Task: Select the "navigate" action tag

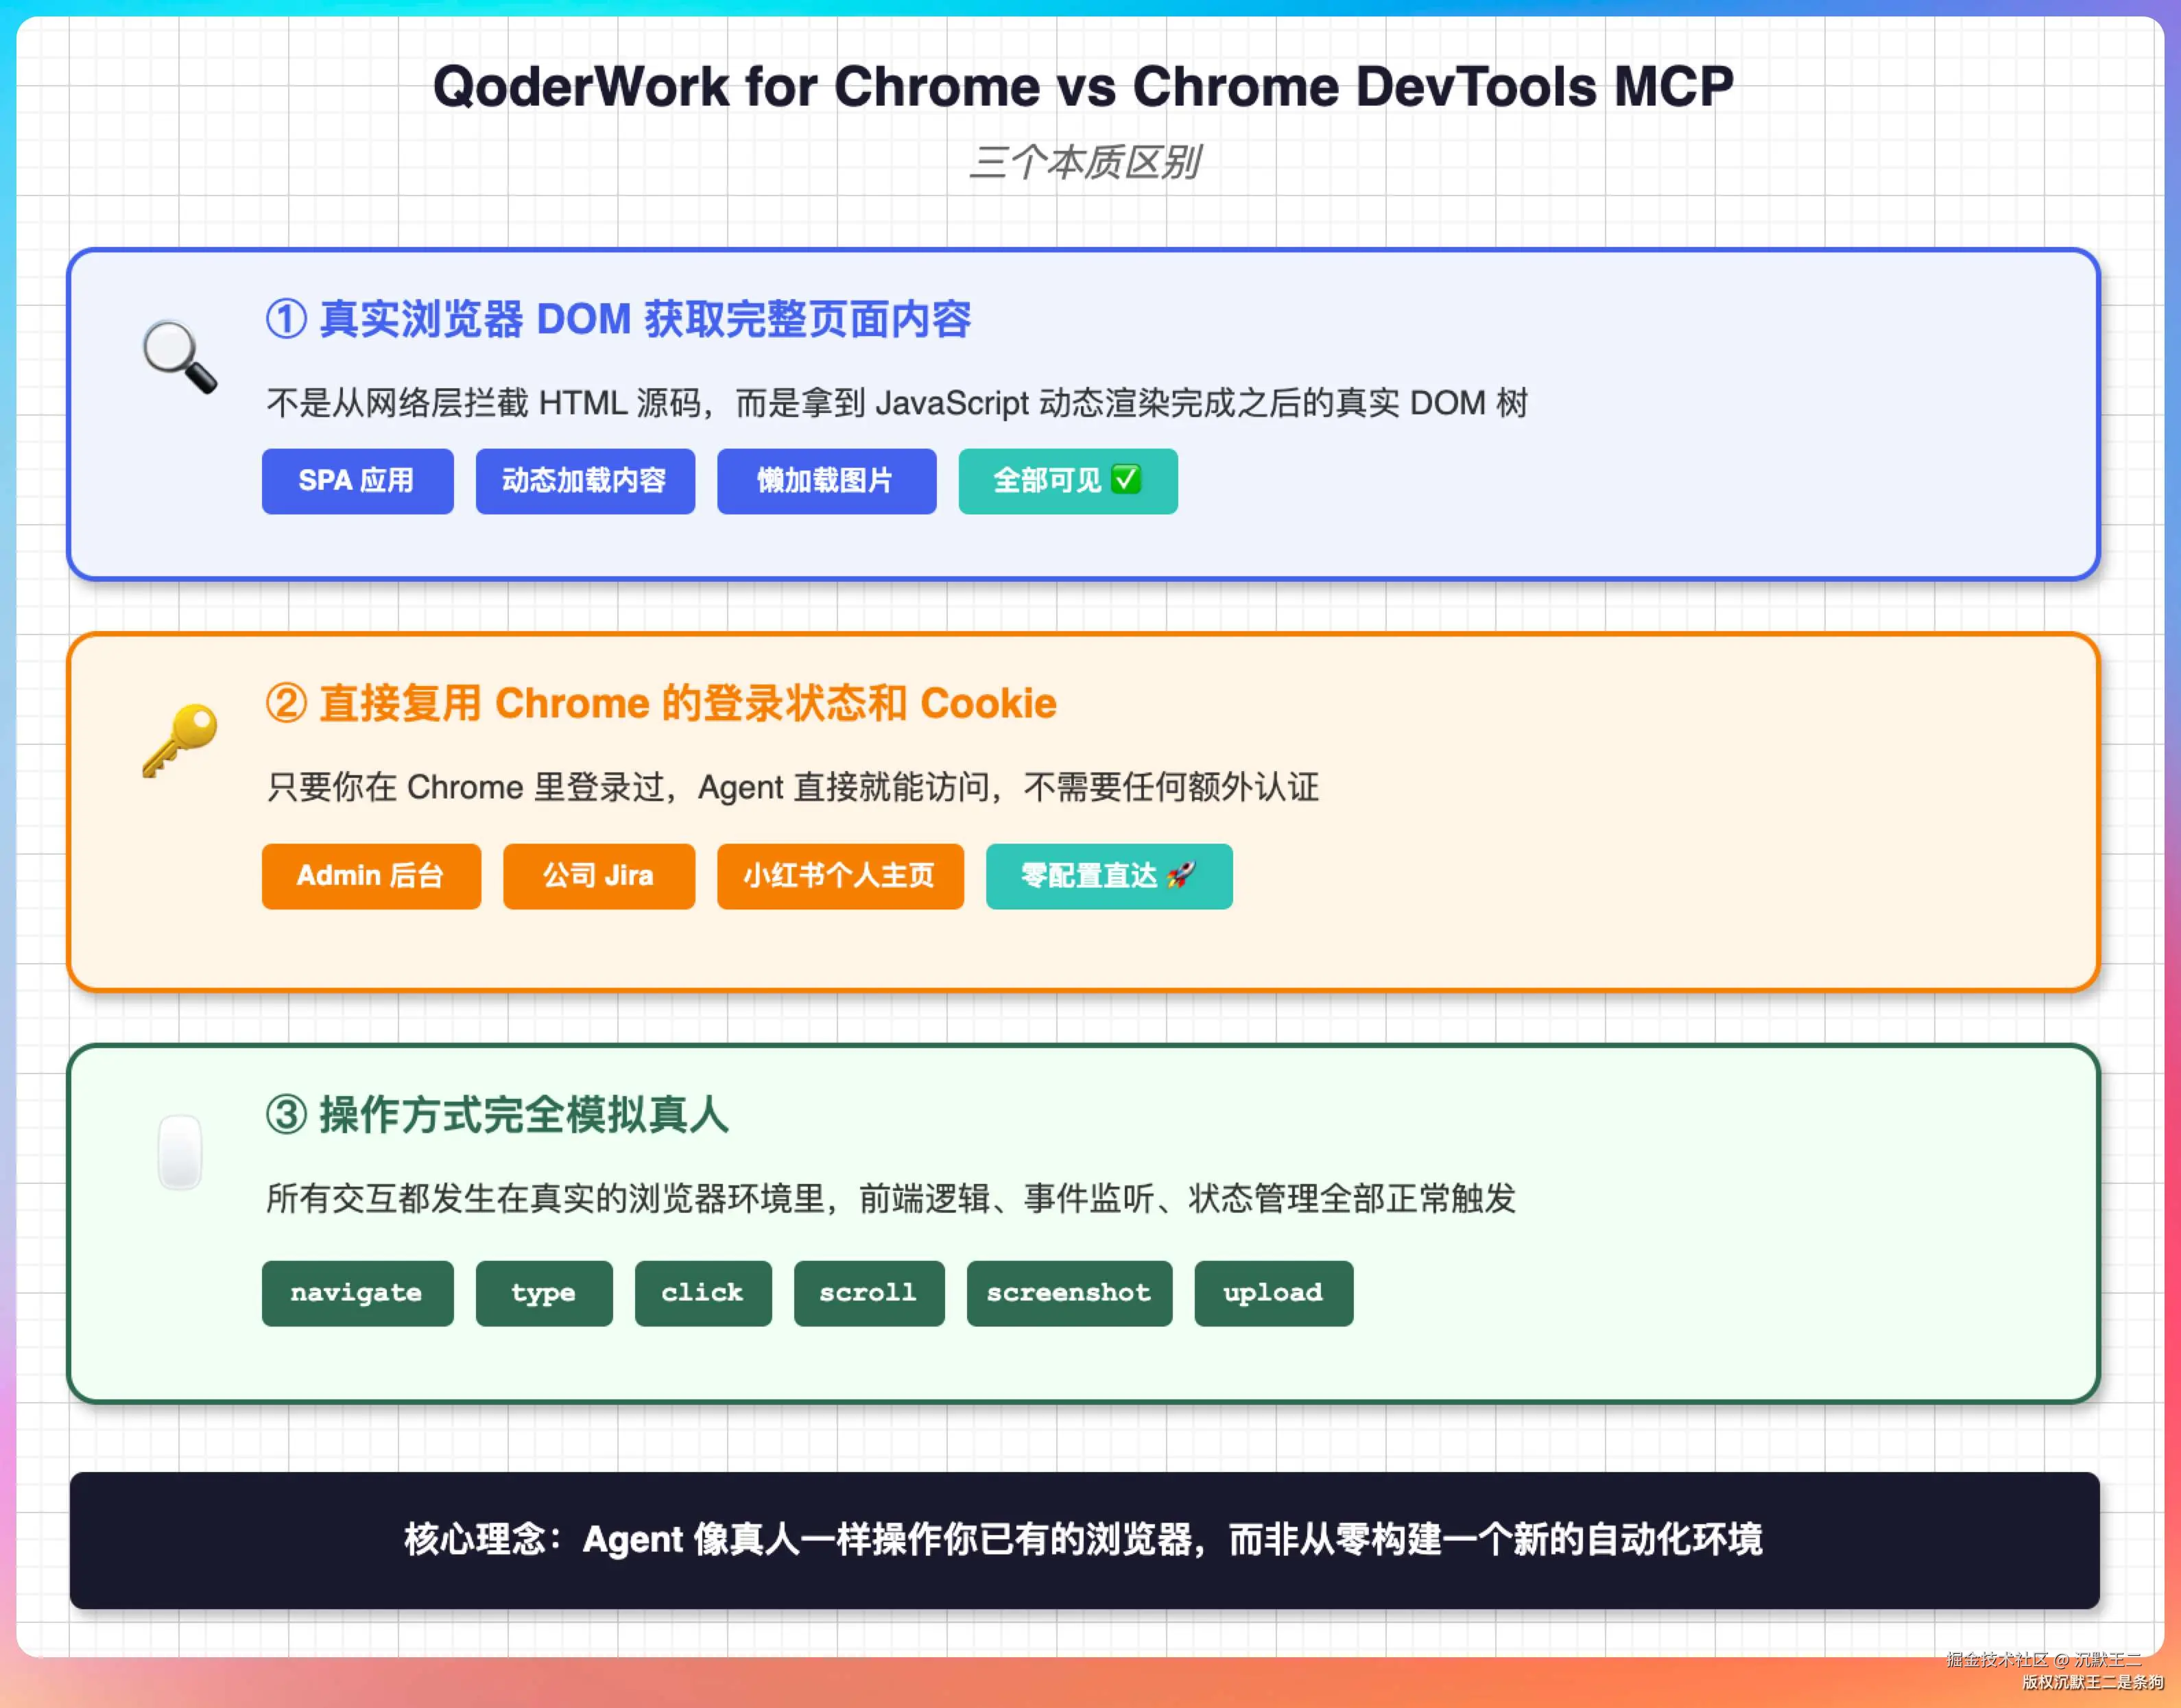Action: point(357,1293)
